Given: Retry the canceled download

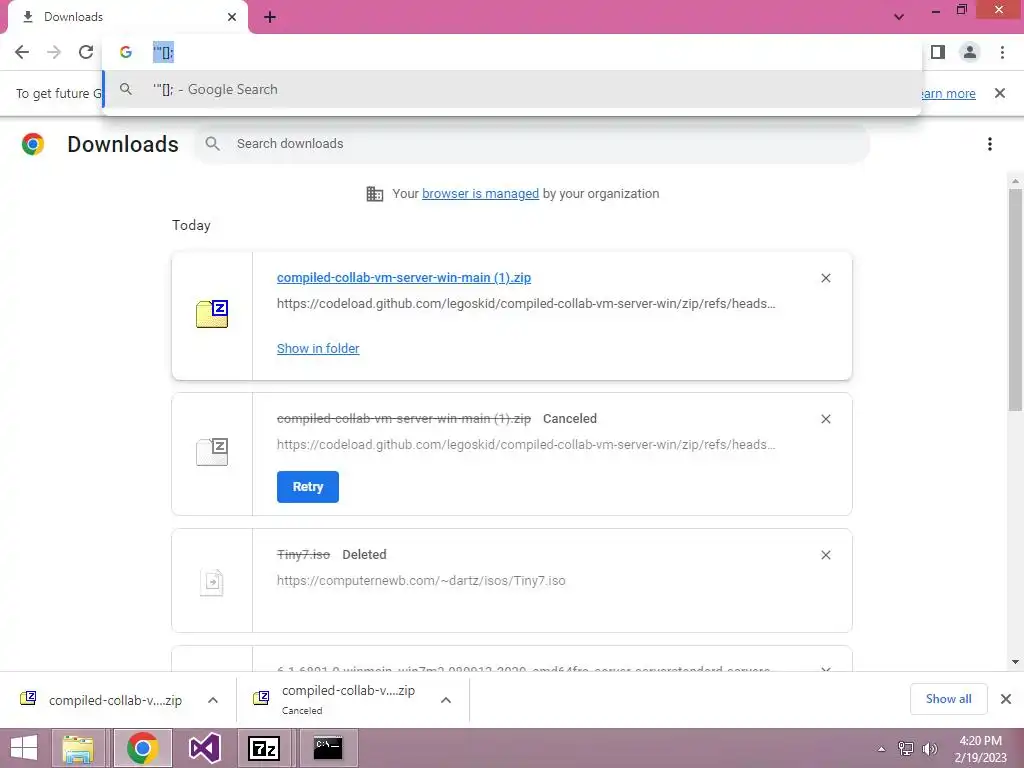Looking at the screenshot, I should click(x=308, y=487).
